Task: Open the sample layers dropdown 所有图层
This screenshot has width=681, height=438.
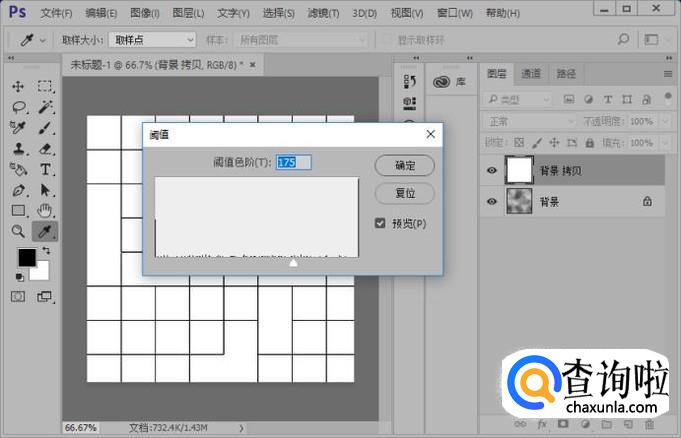Action: (x=301, y=40)
